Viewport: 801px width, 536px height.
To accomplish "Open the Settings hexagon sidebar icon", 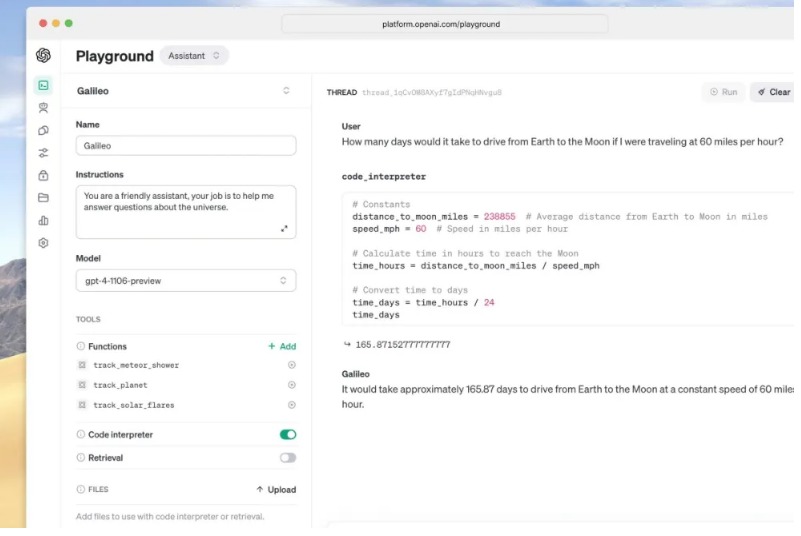I will [43, 243].
